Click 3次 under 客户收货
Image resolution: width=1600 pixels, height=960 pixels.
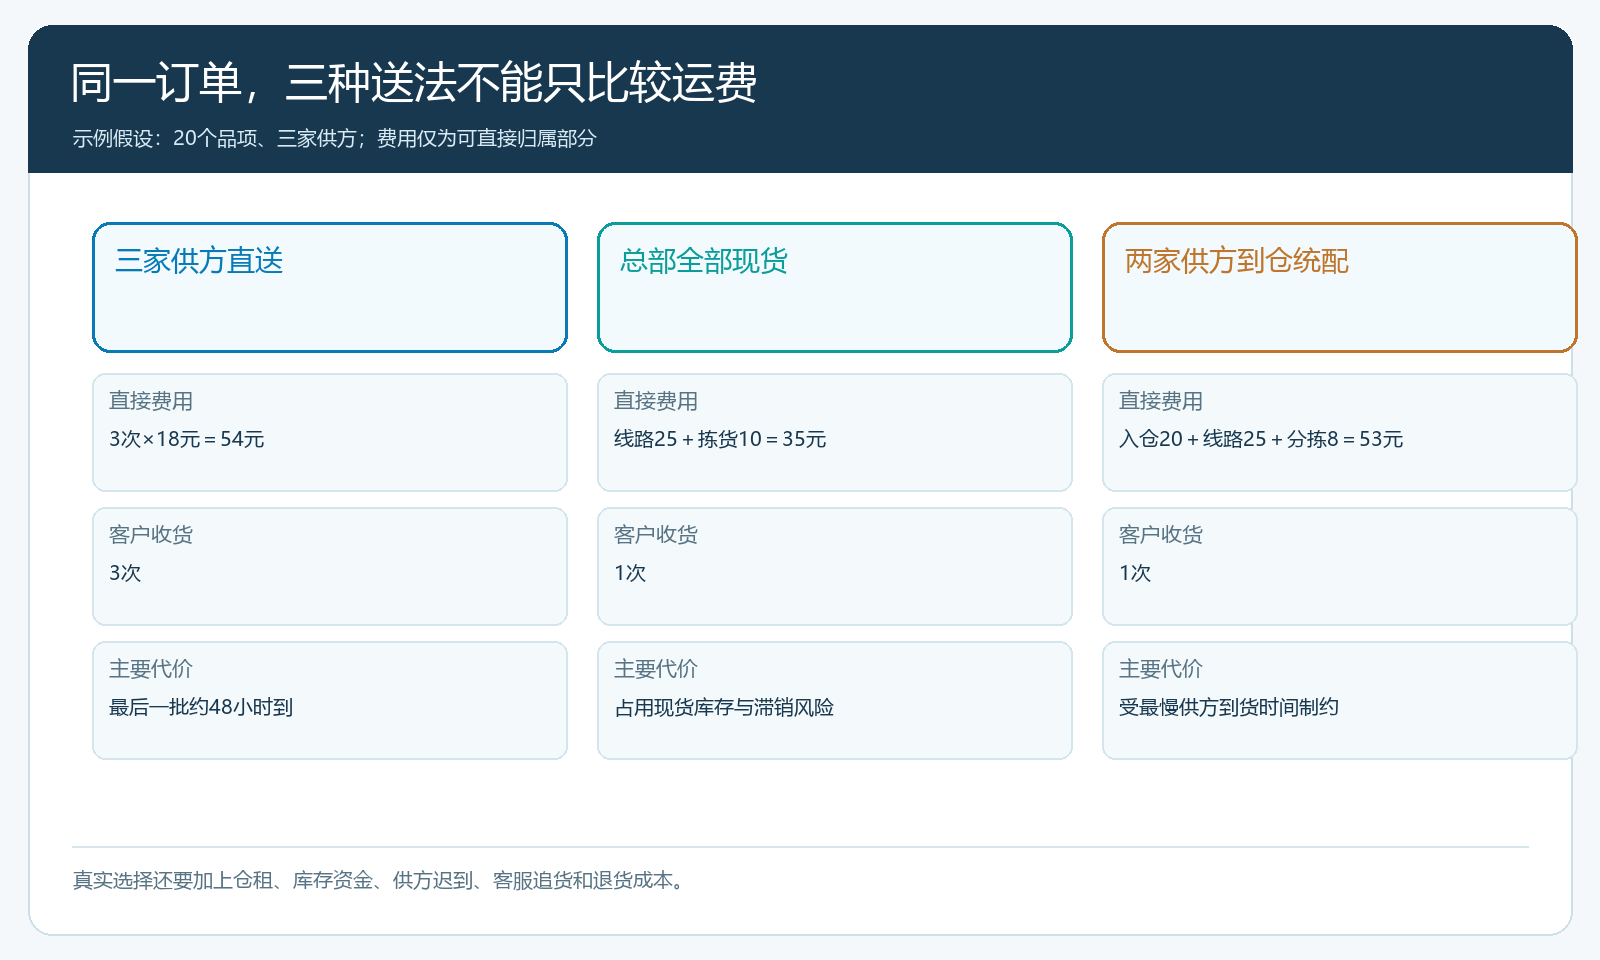[x=125, y=573]
